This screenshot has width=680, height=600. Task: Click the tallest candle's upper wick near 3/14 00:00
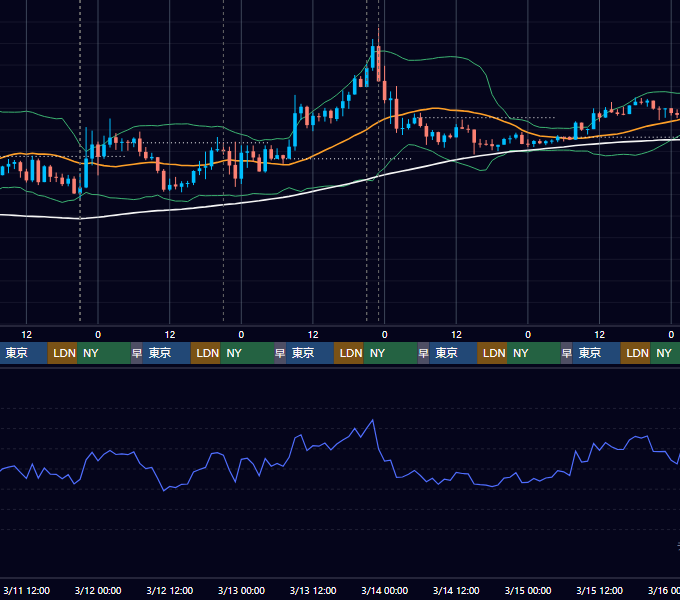pos(379,37)
